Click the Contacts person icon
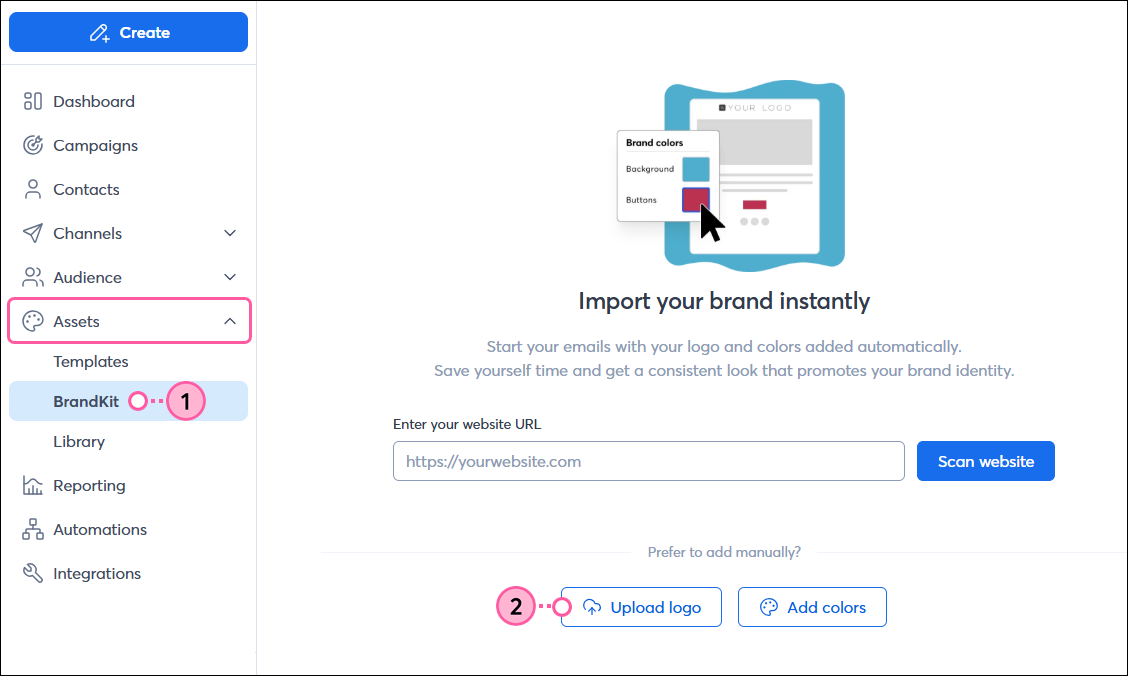 32,189
